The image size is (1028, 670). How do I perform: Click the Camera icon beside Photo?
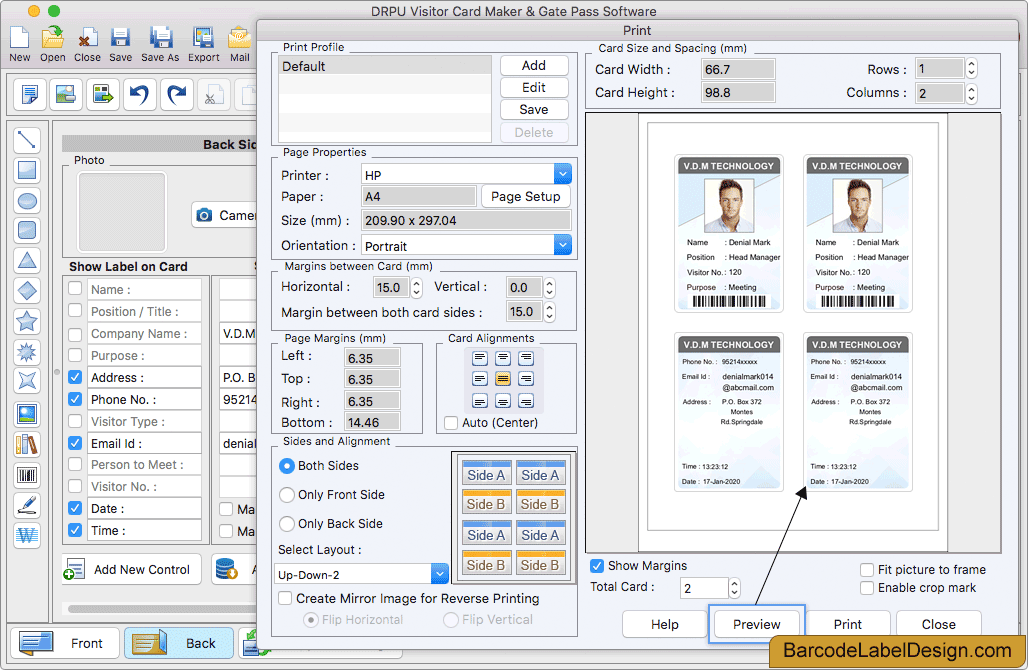[x=204, y=215]
